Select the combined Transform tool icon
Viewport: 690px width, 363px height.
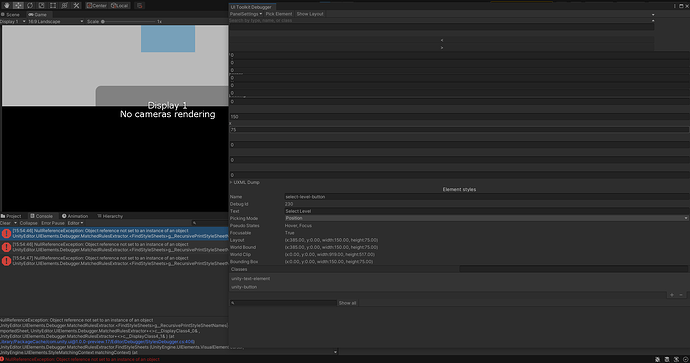pyautogui.click(x=64, y=5)
